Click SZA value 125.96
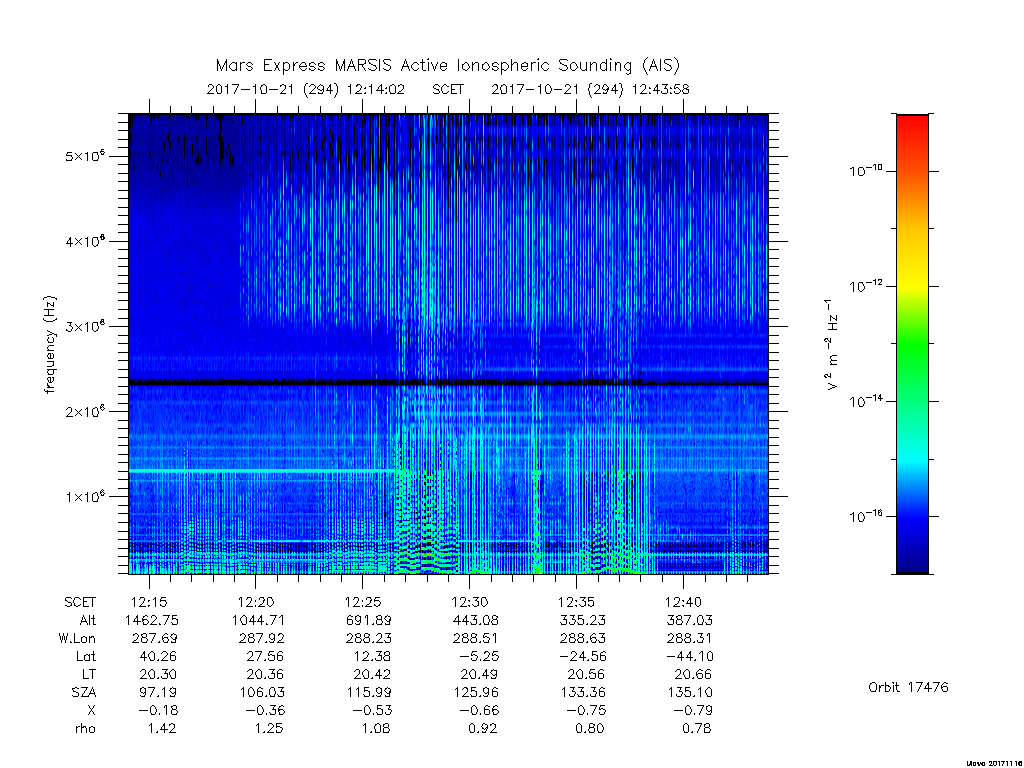This screenshot has width=1024, height=768. (475, 692)
